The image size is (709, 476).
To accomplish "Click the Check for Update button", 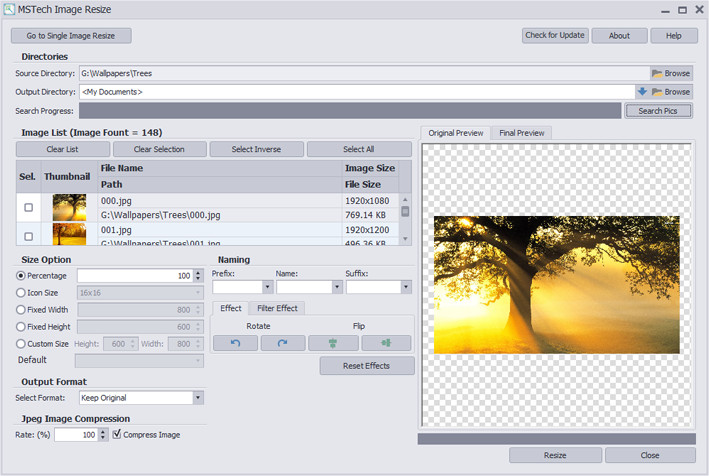I will [x=555, y=35].
